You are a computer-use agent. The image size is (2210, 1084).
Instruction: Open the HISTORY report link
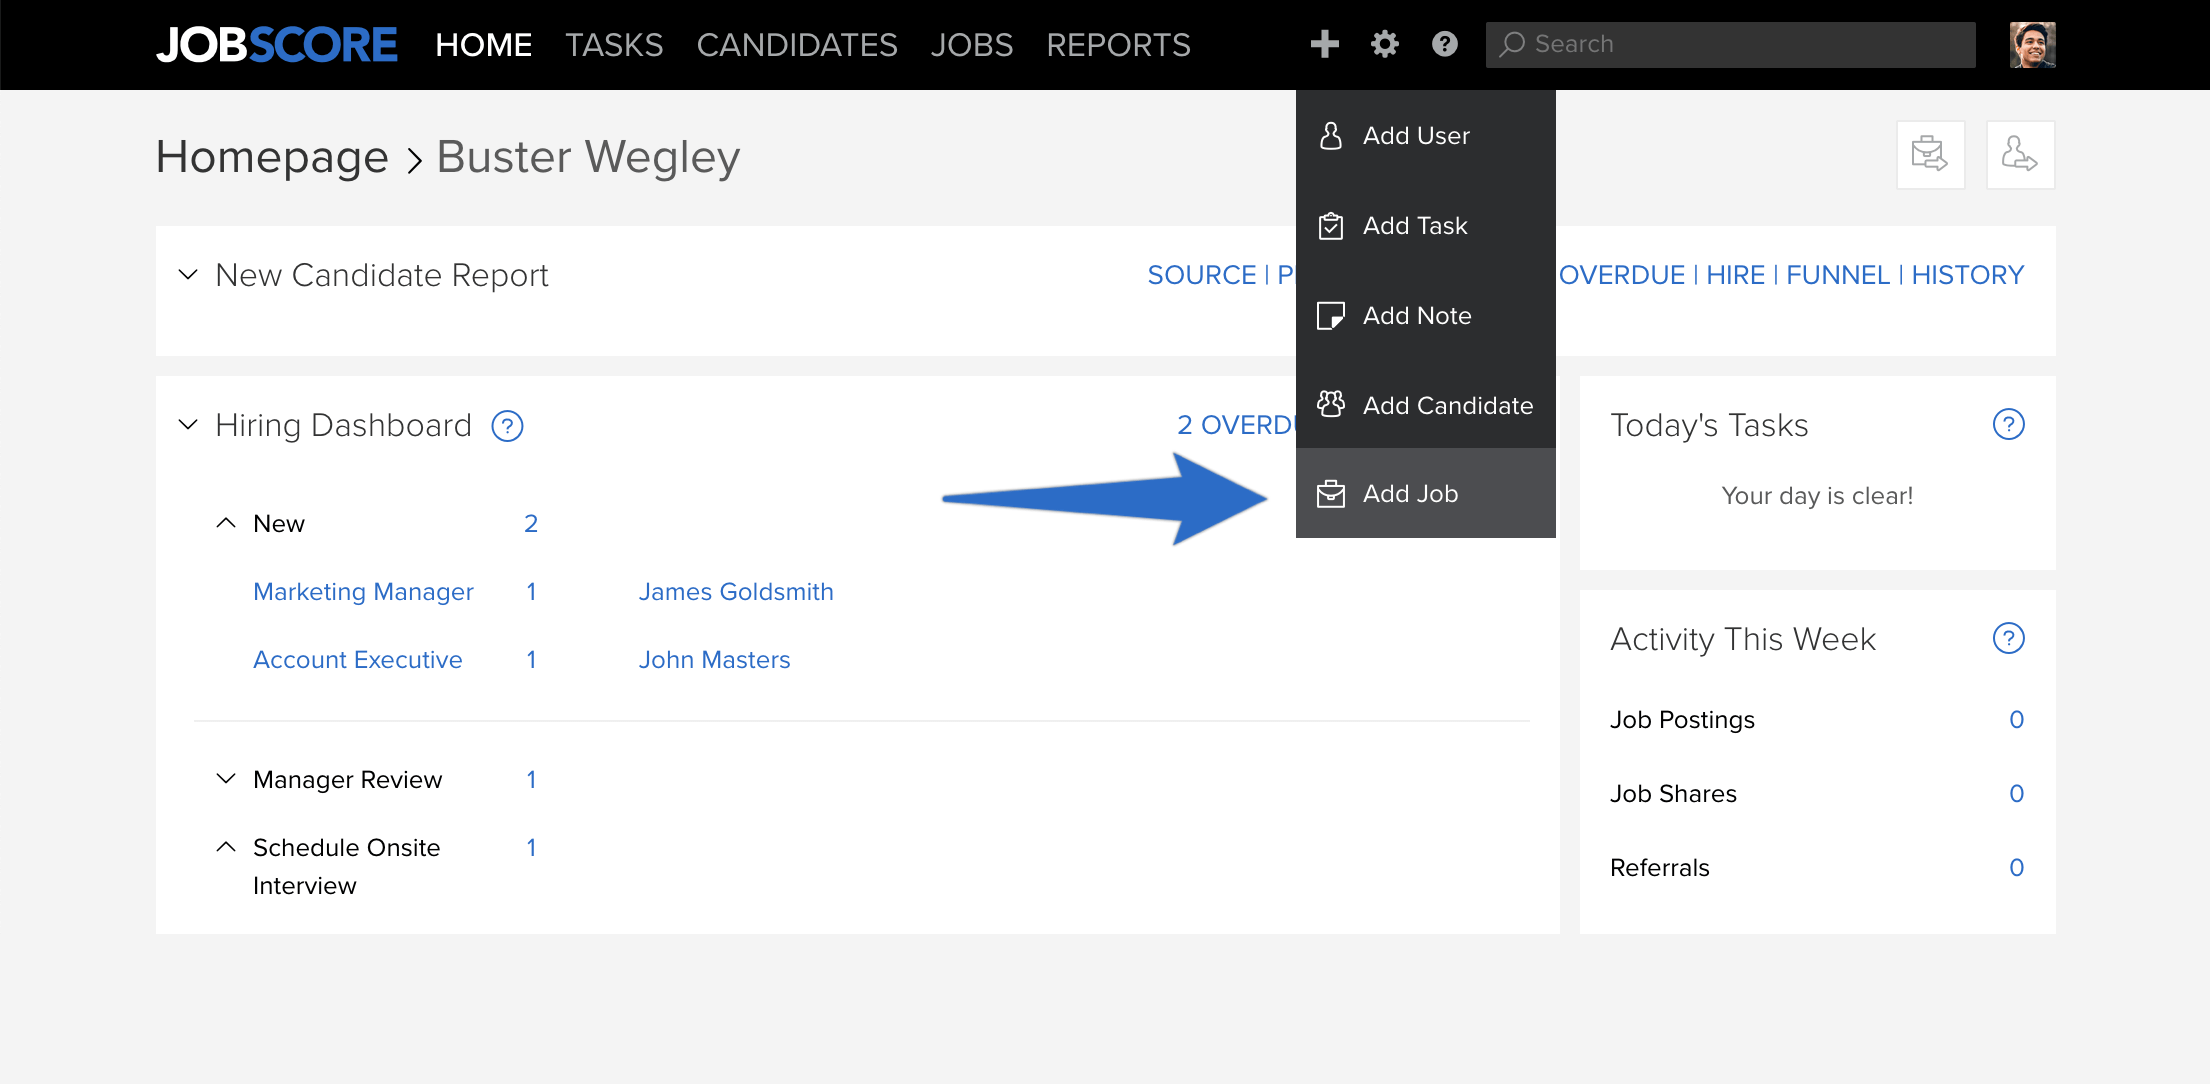pos(1968,275)
